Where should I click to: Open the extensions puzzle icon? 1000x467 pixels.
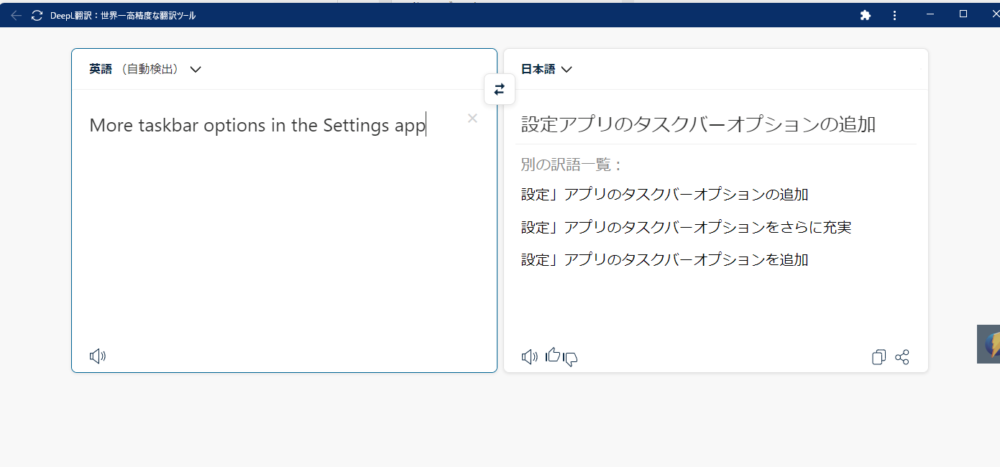coord(865,15)
